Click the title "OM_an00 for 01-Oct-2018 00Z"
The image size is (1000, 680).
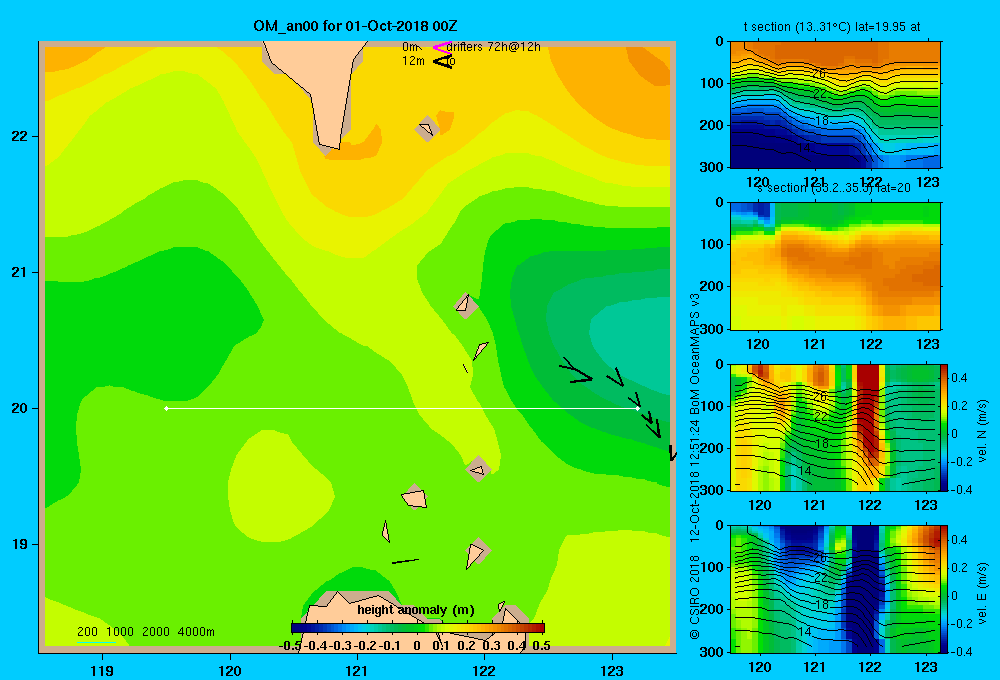point(355,26)
